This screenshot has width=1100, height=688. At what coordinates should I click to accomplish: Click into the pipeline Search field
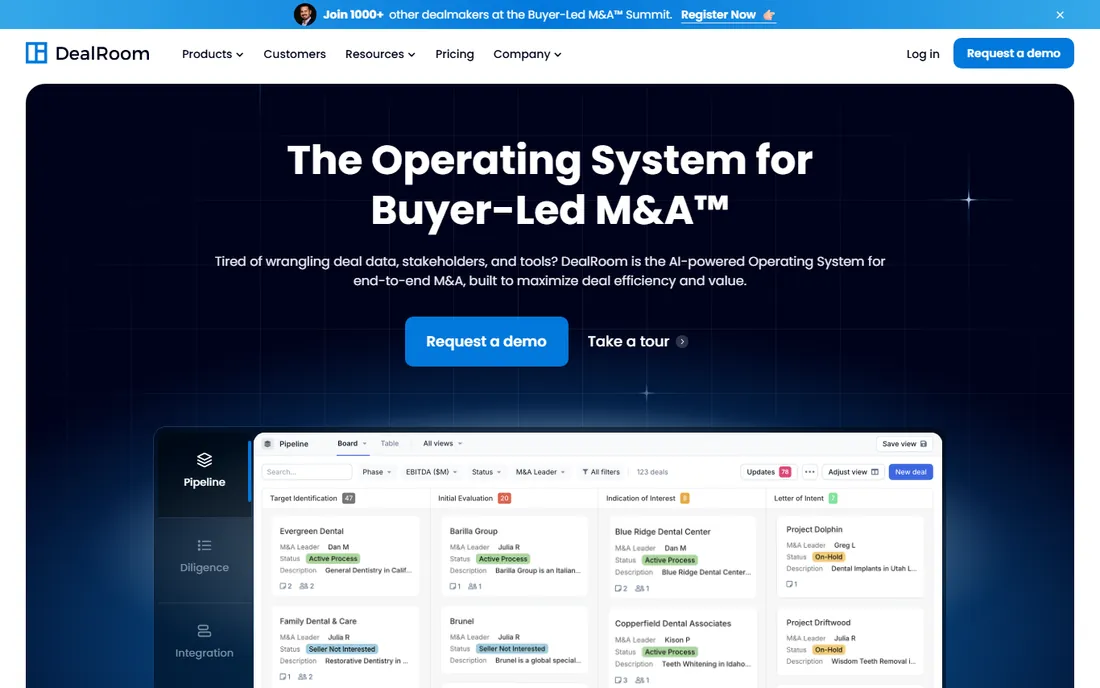307,472
